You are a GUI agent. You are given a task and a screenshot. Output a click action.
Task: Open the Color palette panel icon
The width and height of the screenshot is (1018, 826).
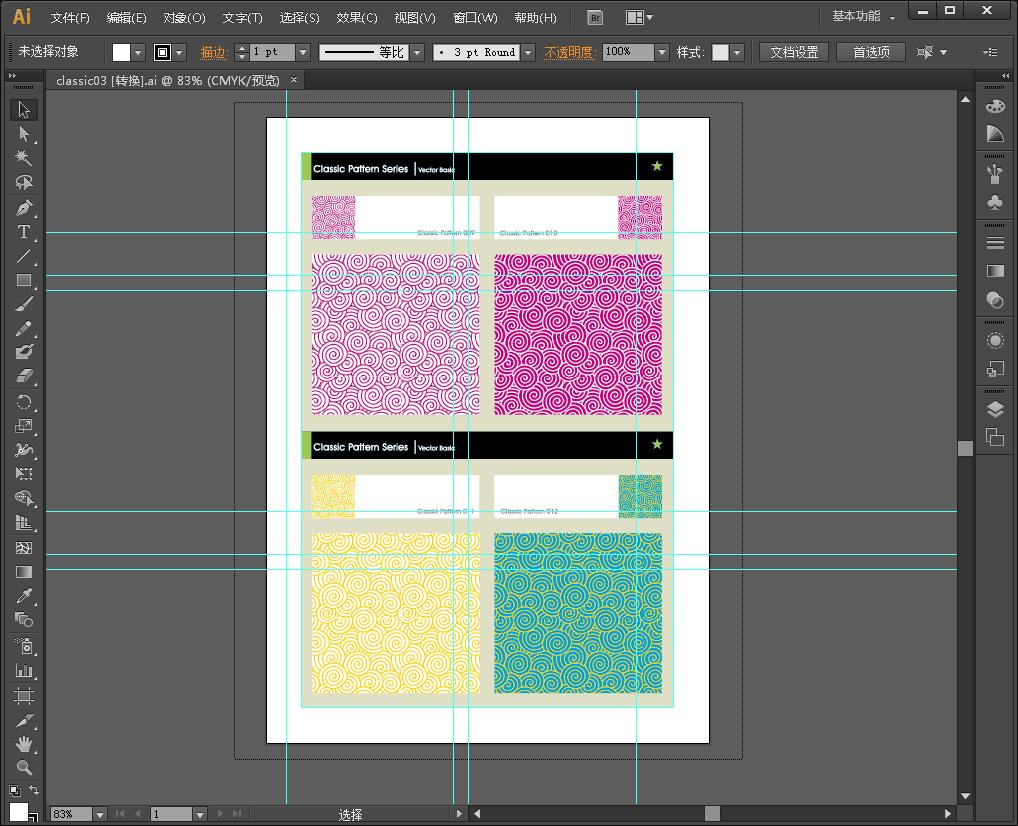pyautogui.click(x=995, y=107)
